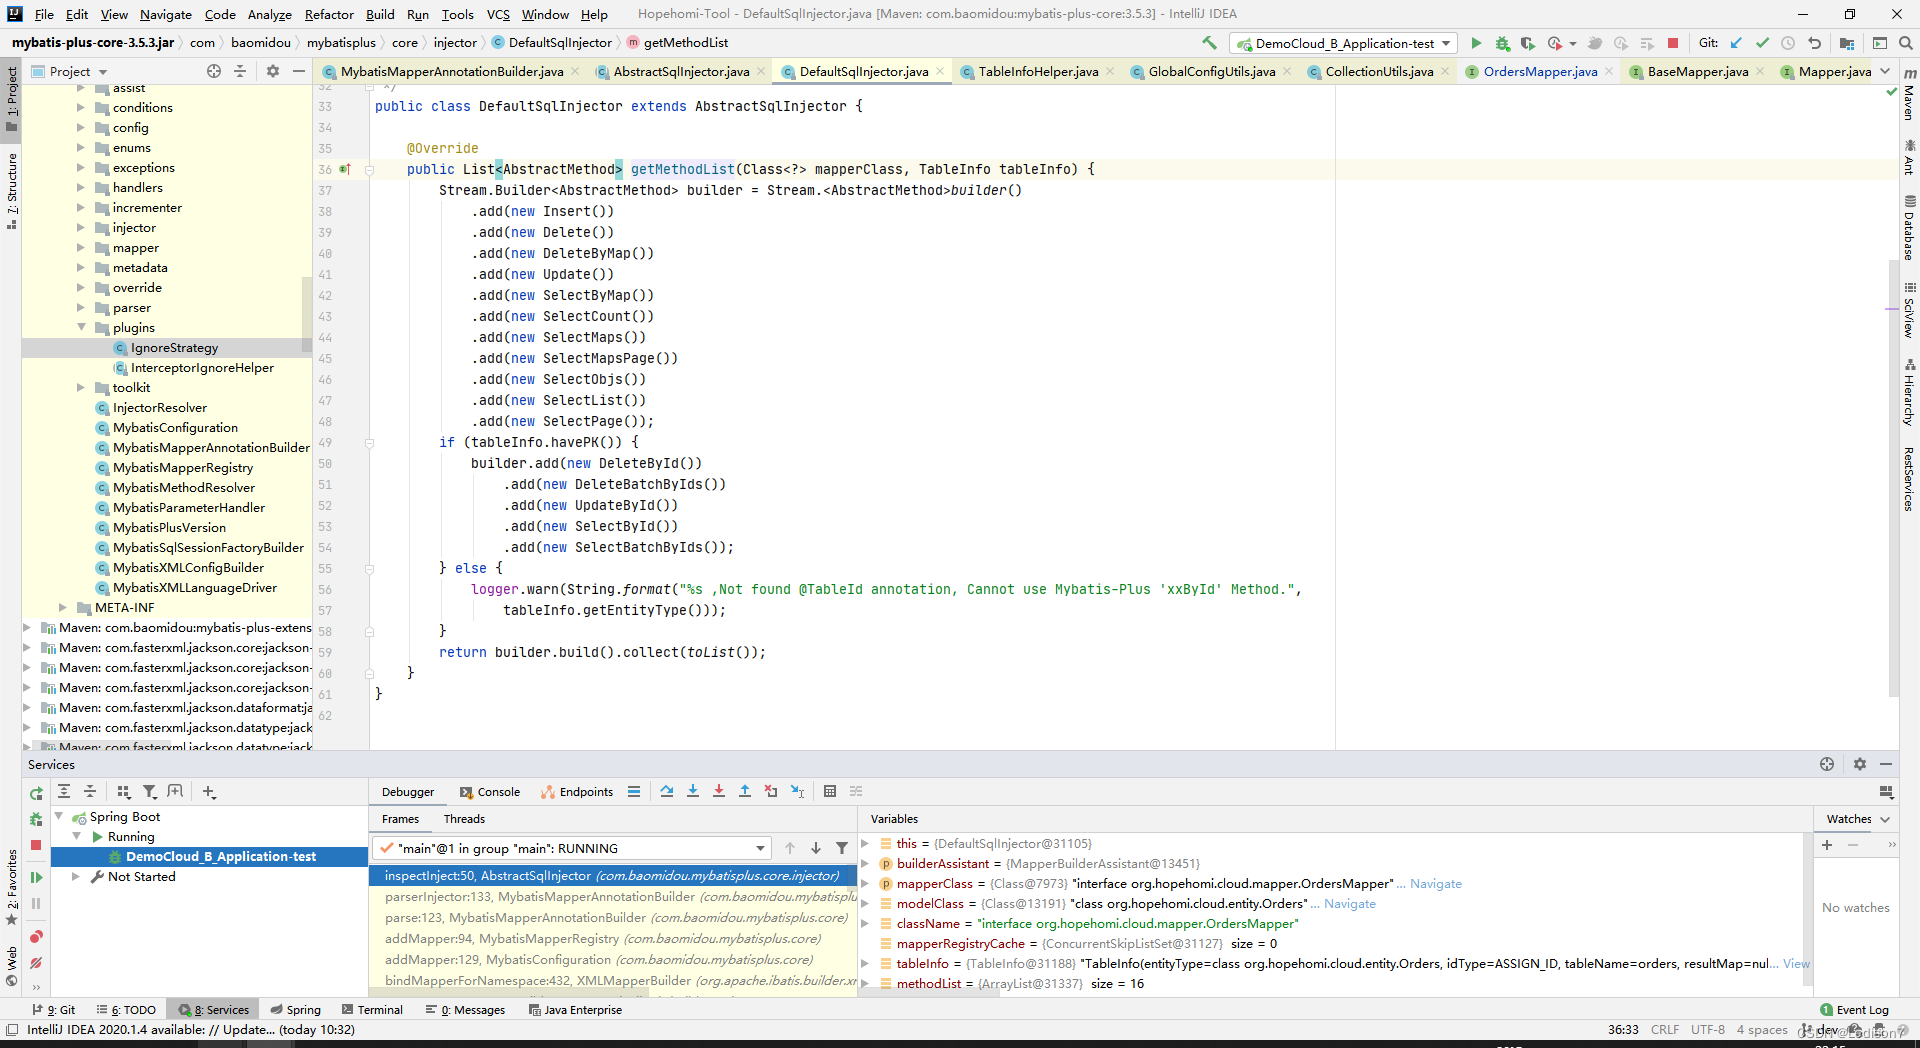Rerun the service in the Services sidebar
Viewport: 1920px width, 1048px height.
tap(36, 793)
